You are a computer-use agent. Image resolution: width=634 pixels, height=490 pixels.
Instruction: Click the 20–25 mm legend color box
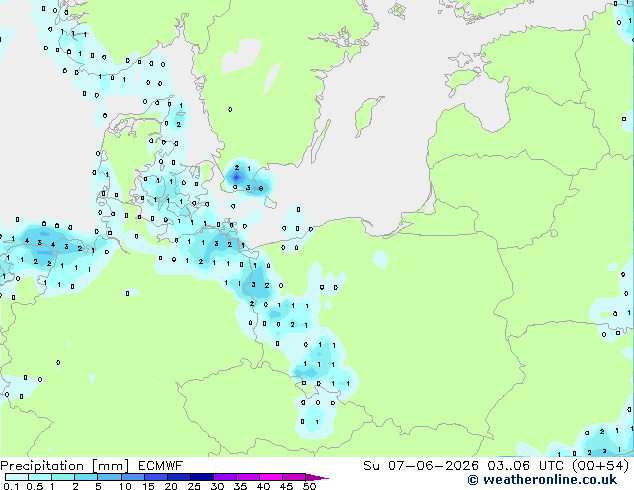click(x=179, y=477)
